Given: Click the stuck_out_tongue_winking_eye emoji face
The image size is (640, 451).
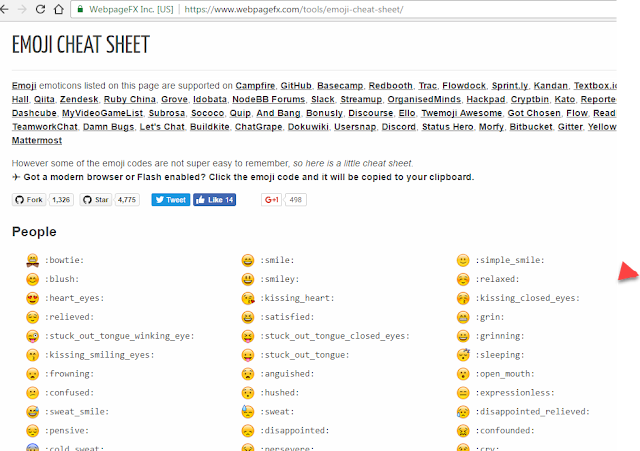Looking at the screenshot, I should click(32, 336).
